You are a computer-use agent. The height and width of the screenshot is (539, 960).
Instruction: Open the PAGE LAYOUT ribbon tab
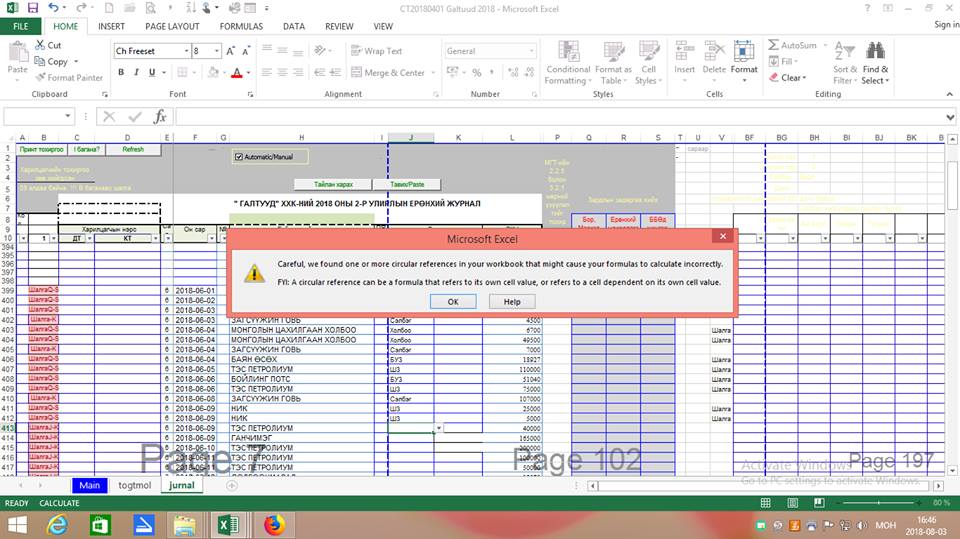coord(171,26)
